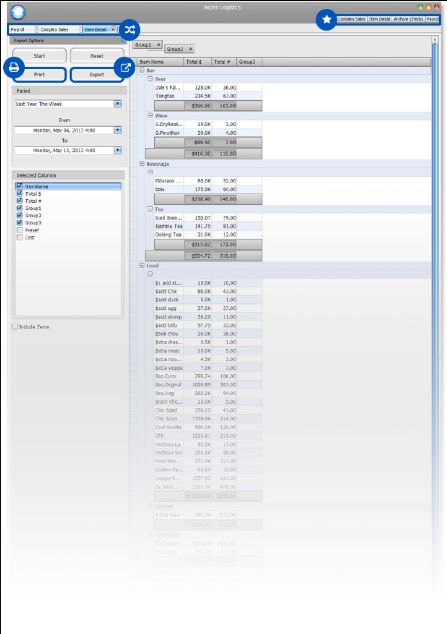Select the Chix Soup item row

208,418
